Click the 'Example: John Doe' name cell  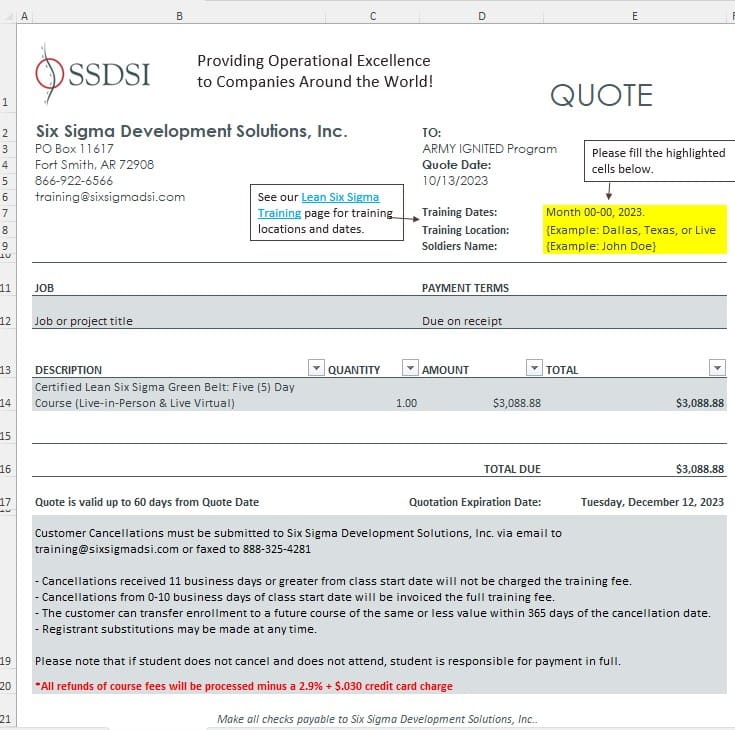(635, 246)
